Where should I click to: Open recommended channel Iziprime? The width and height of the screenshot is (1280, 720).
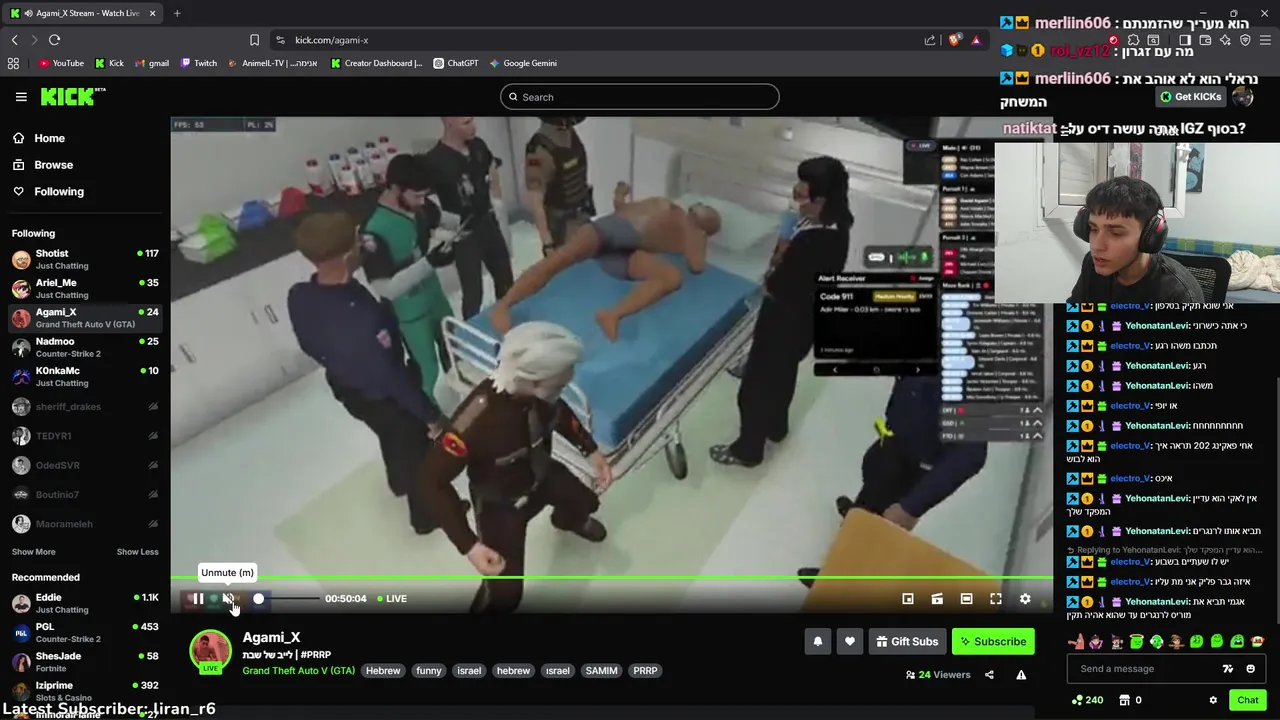(x=85, y=691)
